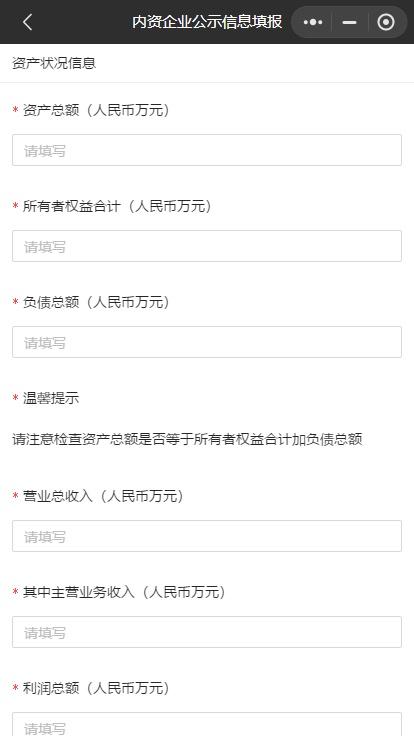
Task: Open the three-dots more options menu
Action: click(313, 22)
